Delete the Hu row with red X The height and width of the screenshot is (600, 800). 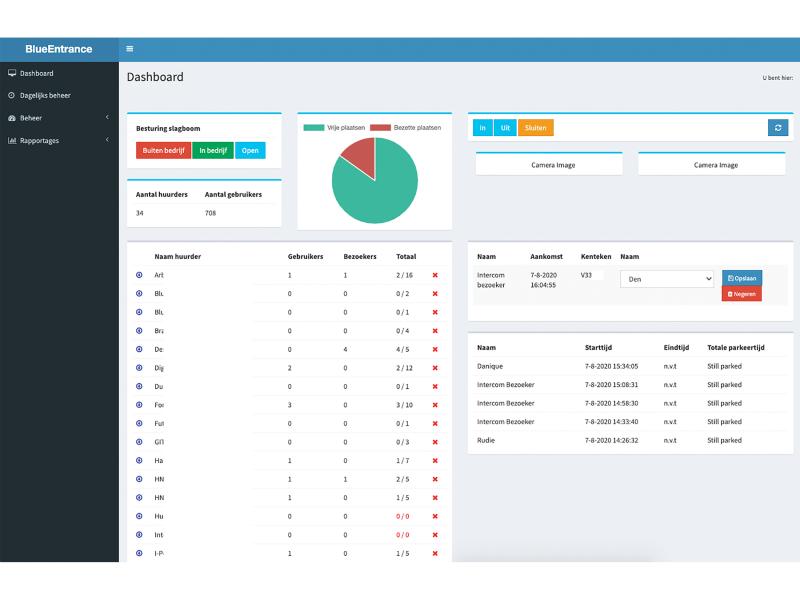point(435,516)
